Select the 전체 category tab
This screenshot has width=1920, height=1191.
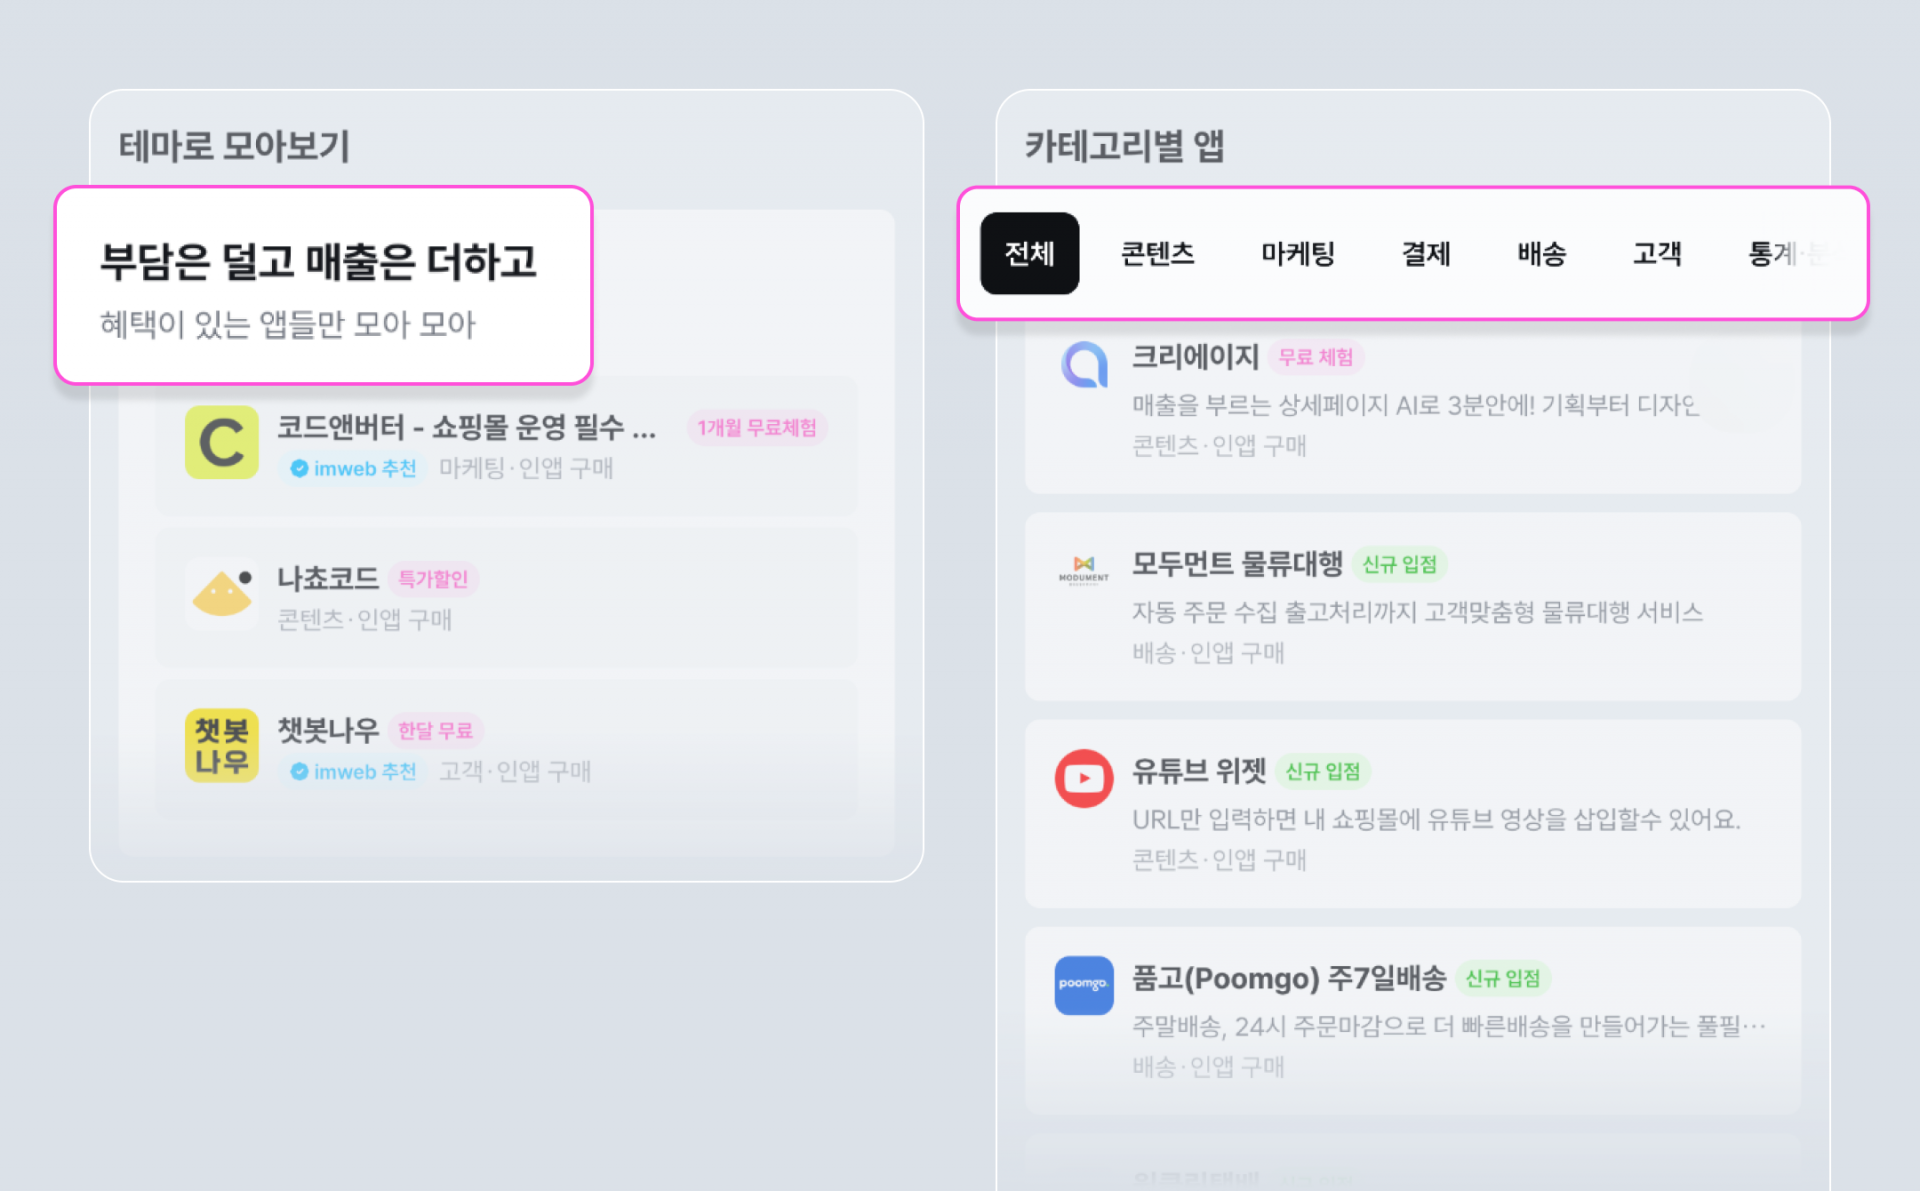pos(1029,254)
